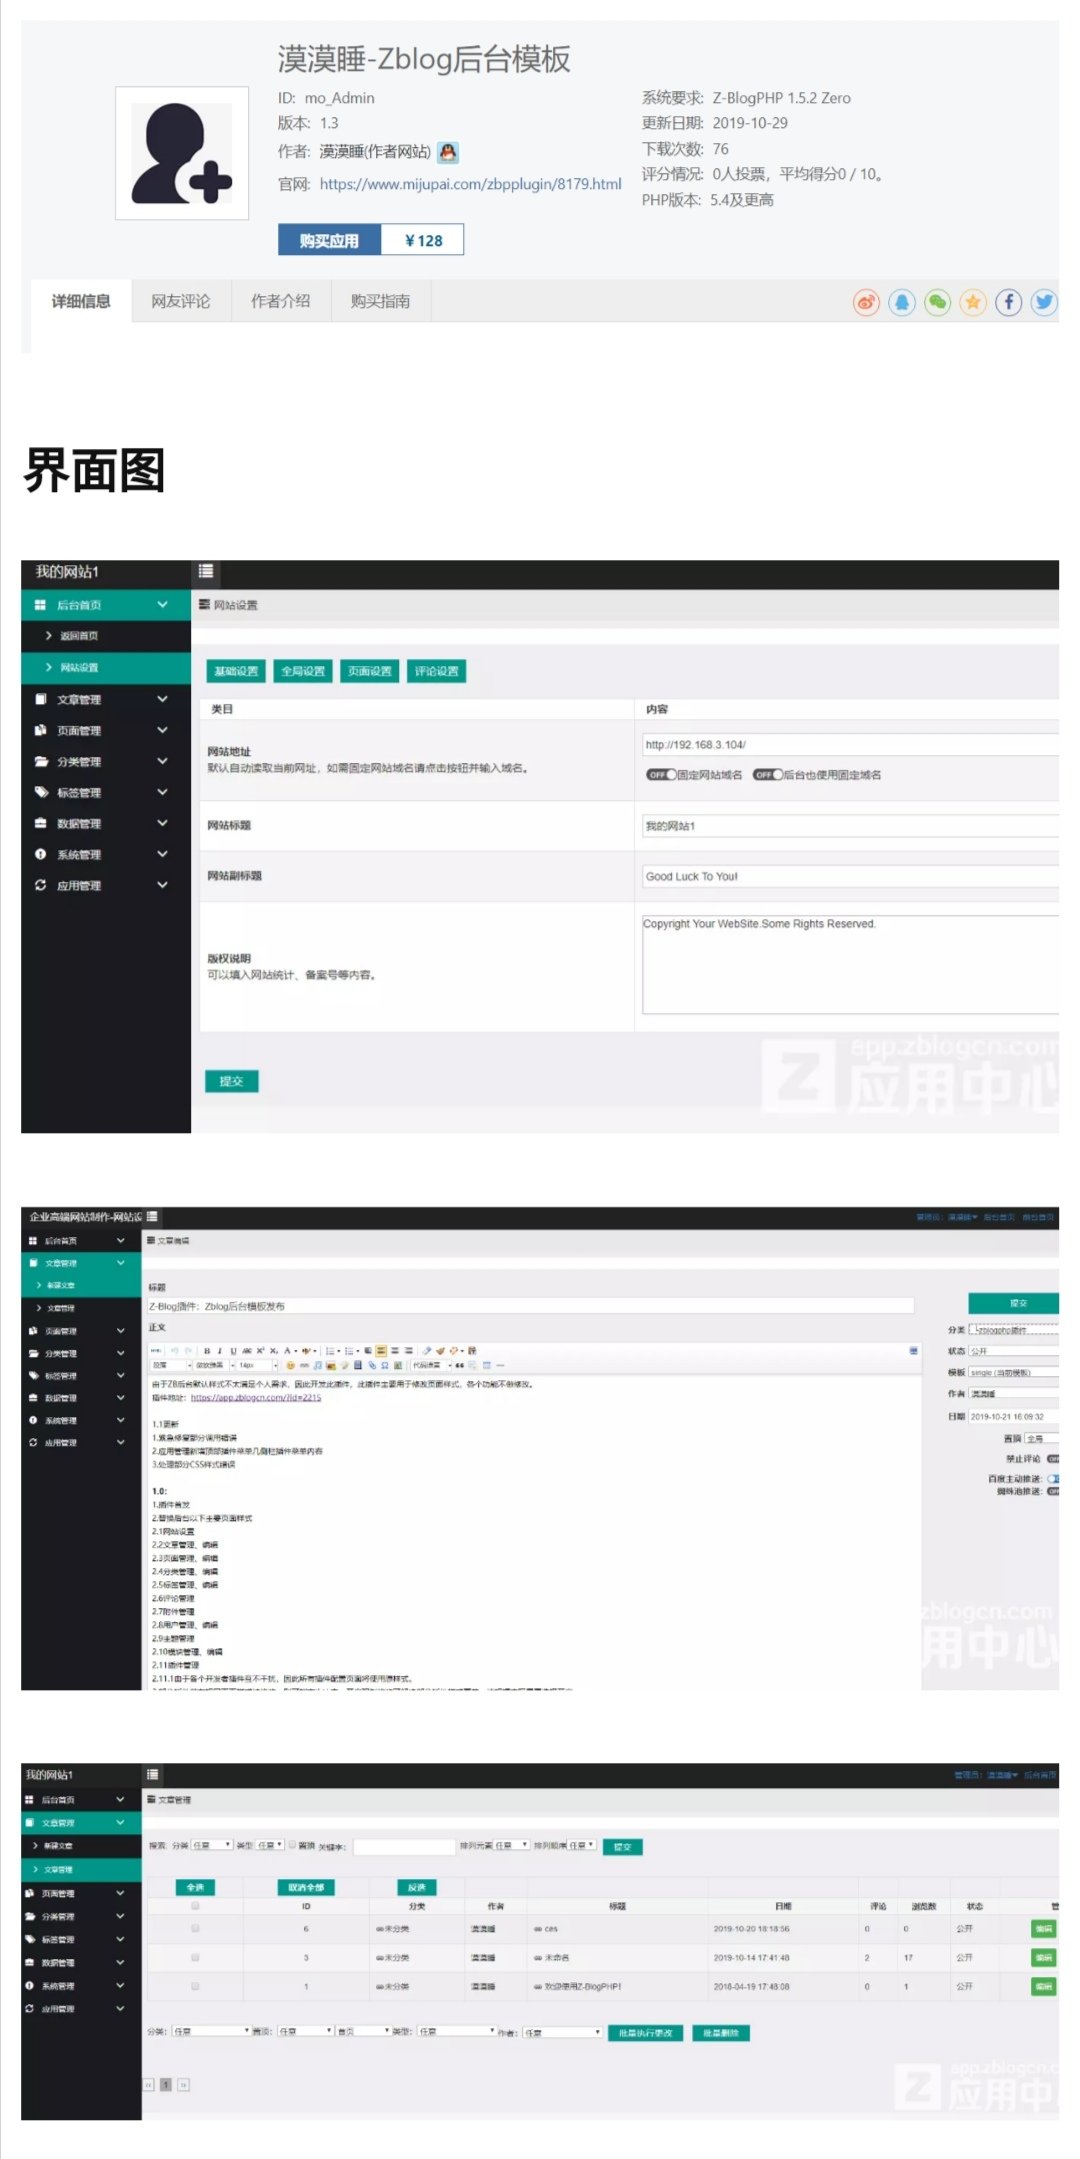Click the 页面管理 icon in site settings screenshot

(x=40, y=730)
